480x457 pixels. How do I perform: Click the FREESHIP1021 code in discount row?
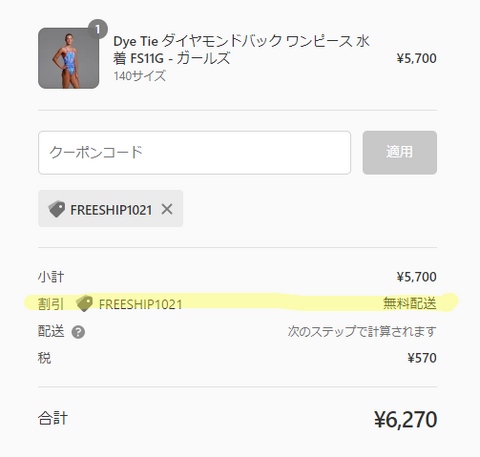point(140,304)
